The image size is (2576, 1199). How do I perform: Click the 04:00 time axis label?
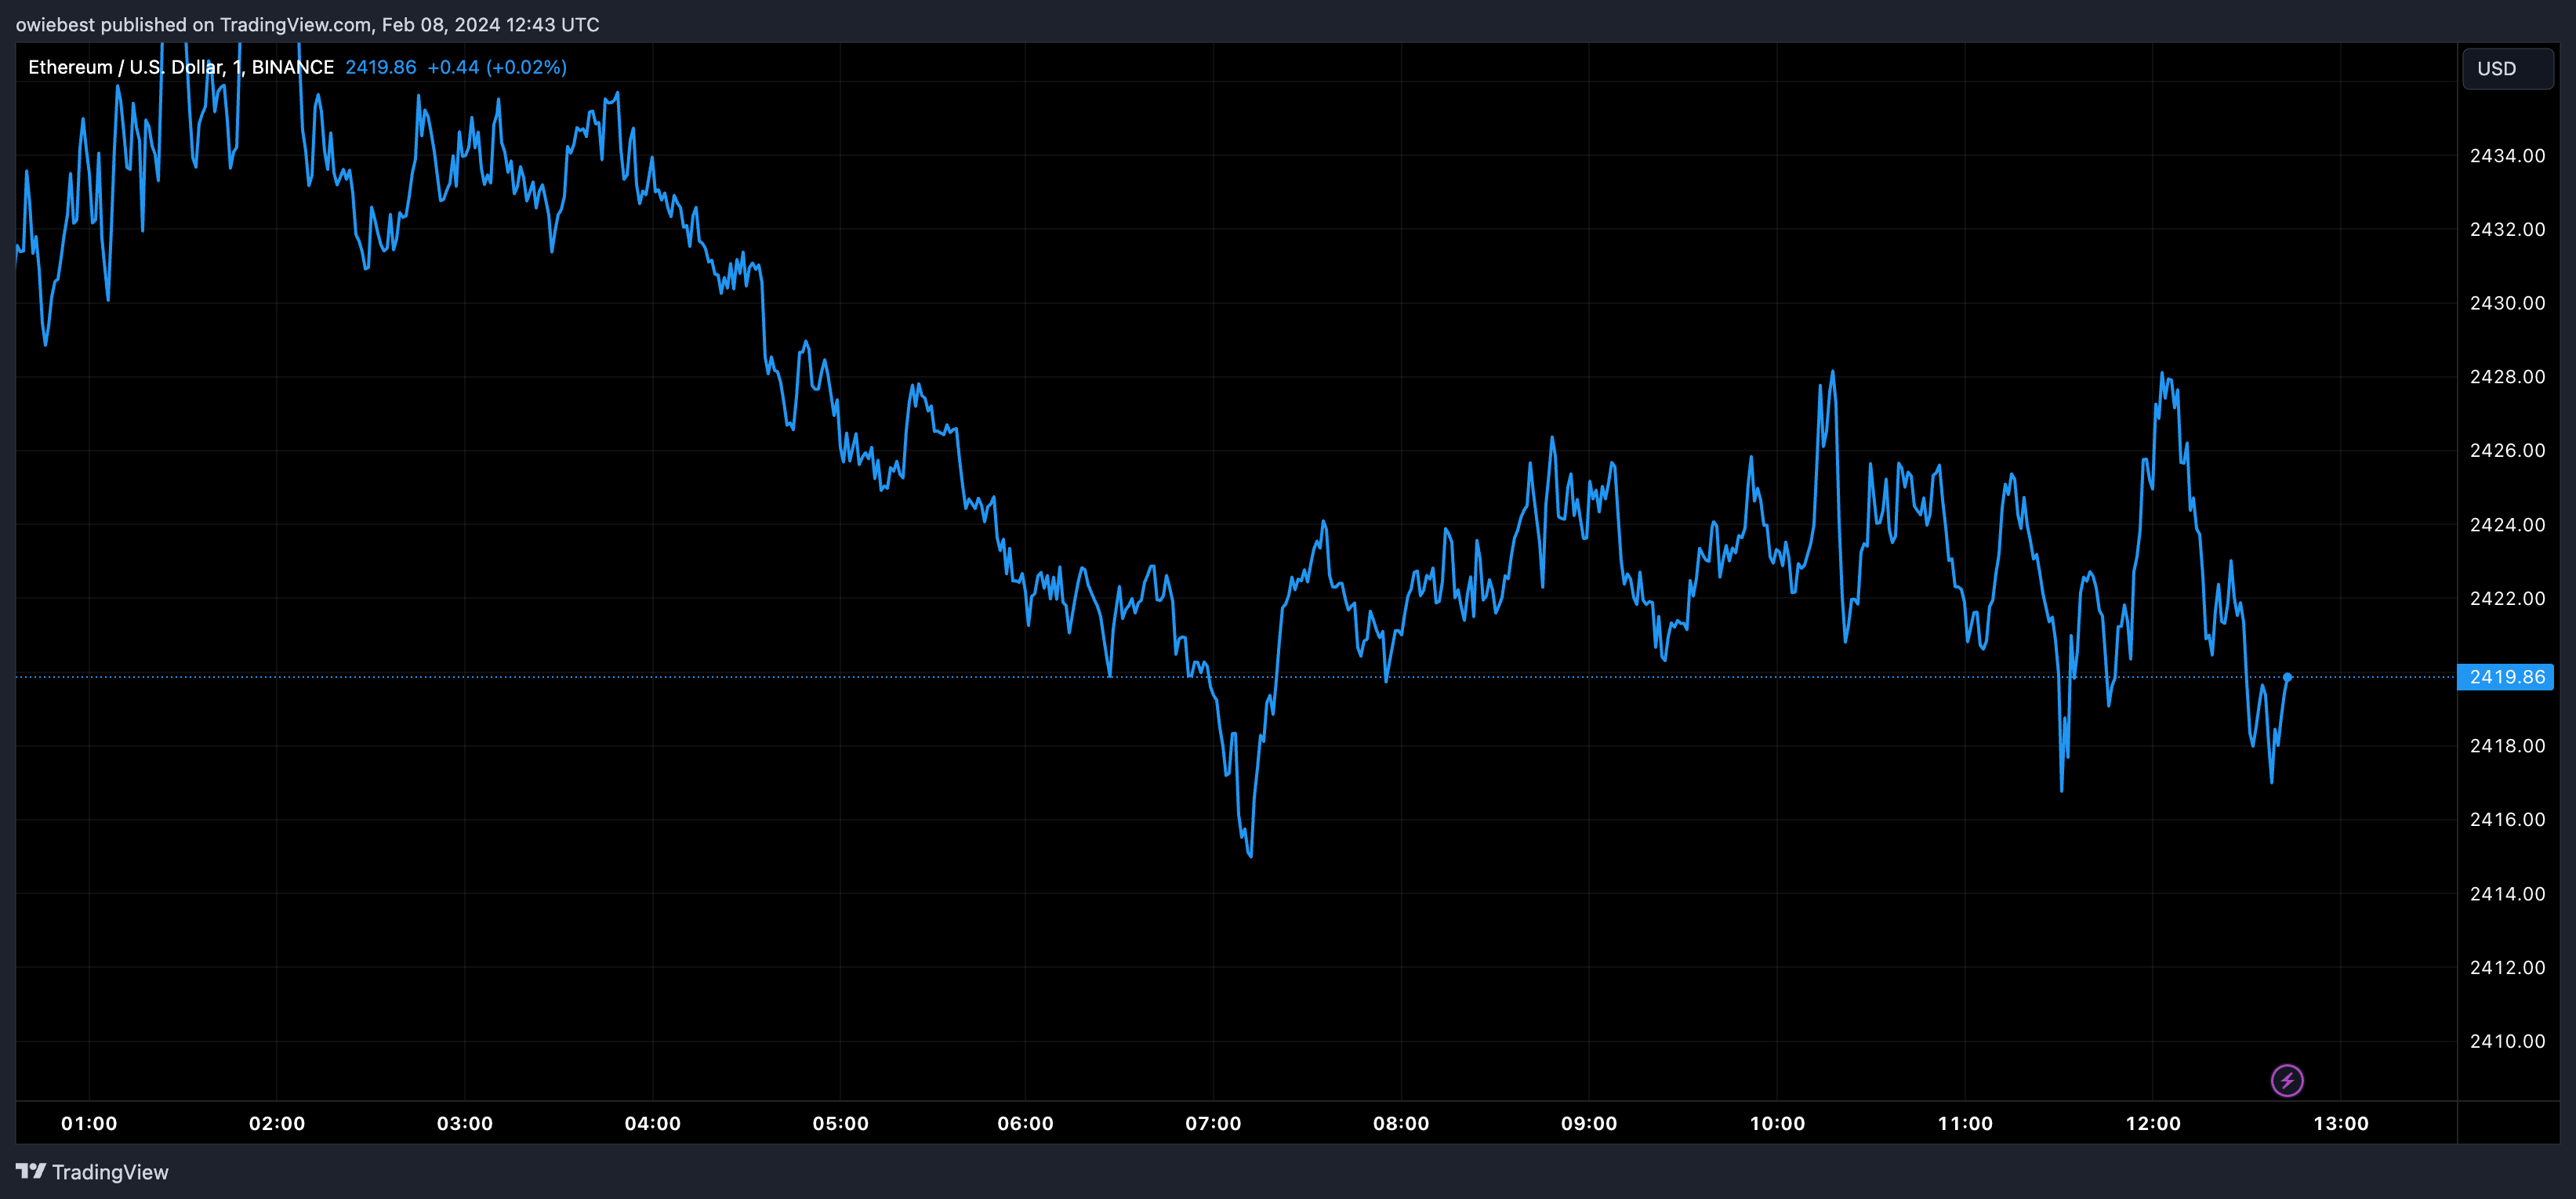pos(653,1123)
